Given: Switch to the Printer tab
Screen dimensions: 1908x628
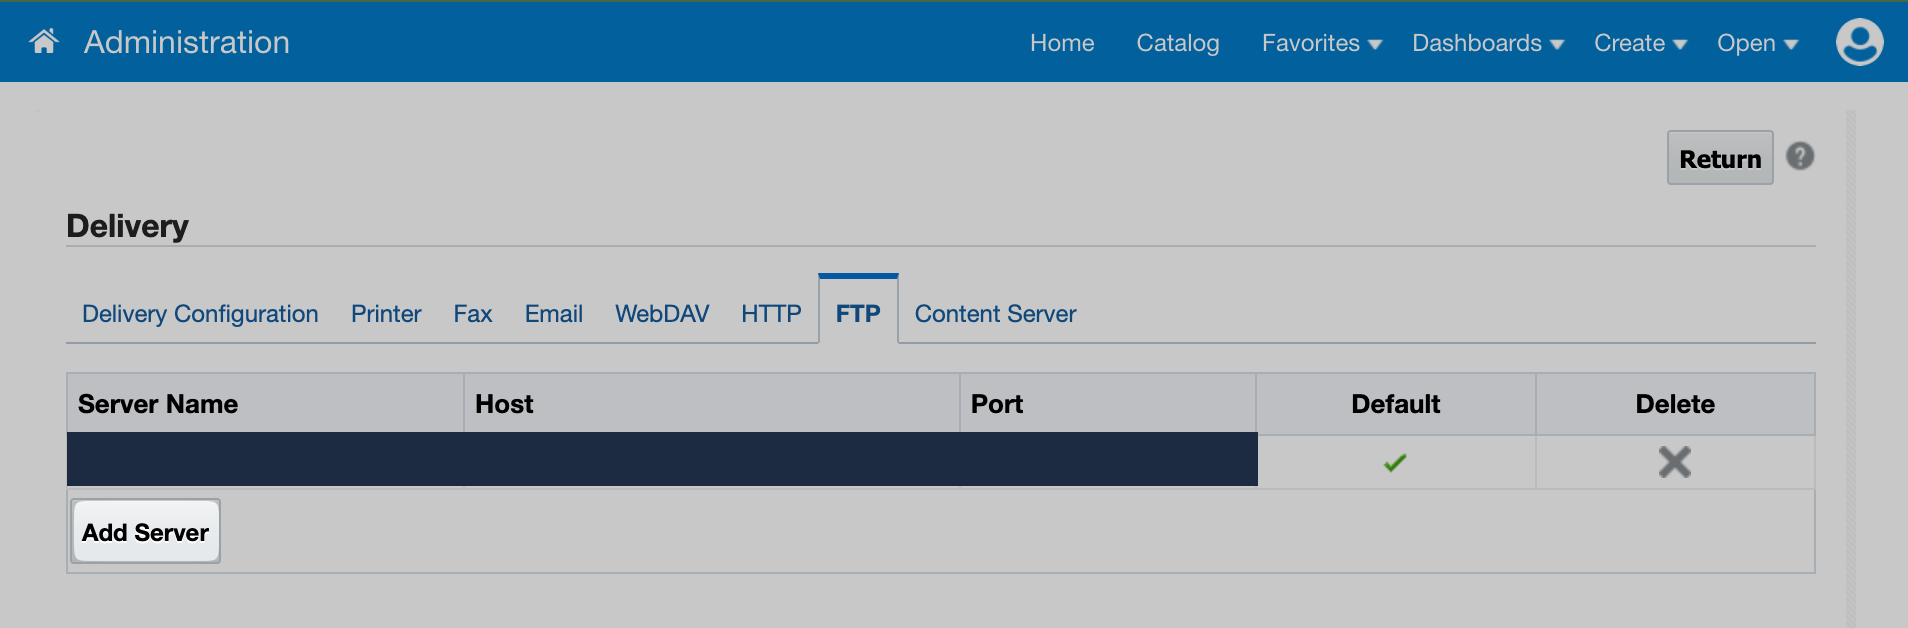Looking at the screenshot, I should pos(386,314).
